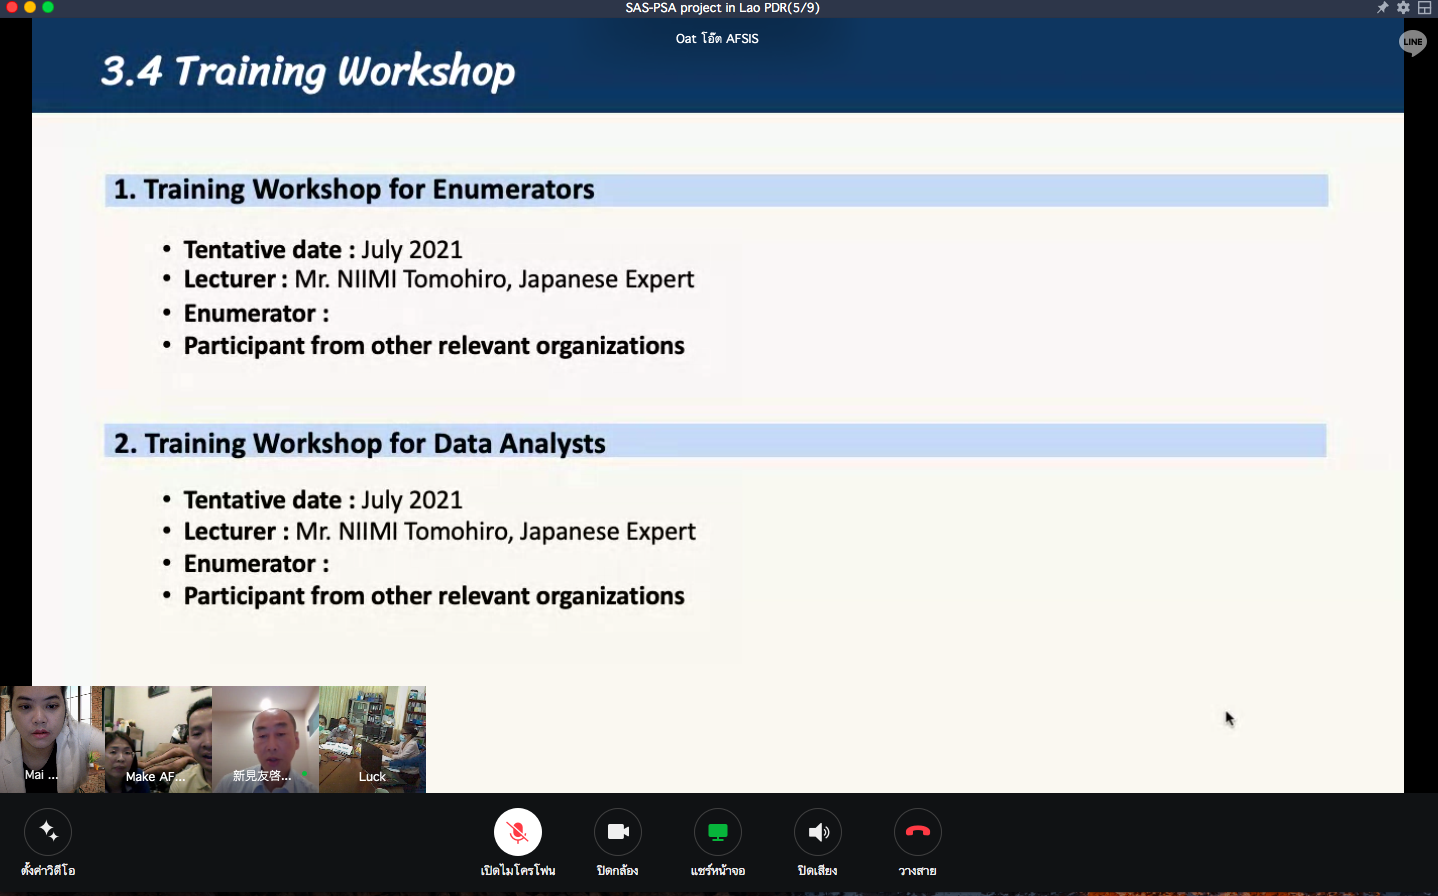Viewport: 1438px width, 896px height.
Task: Pin the call window on top
Action: tap(1382, 8)
